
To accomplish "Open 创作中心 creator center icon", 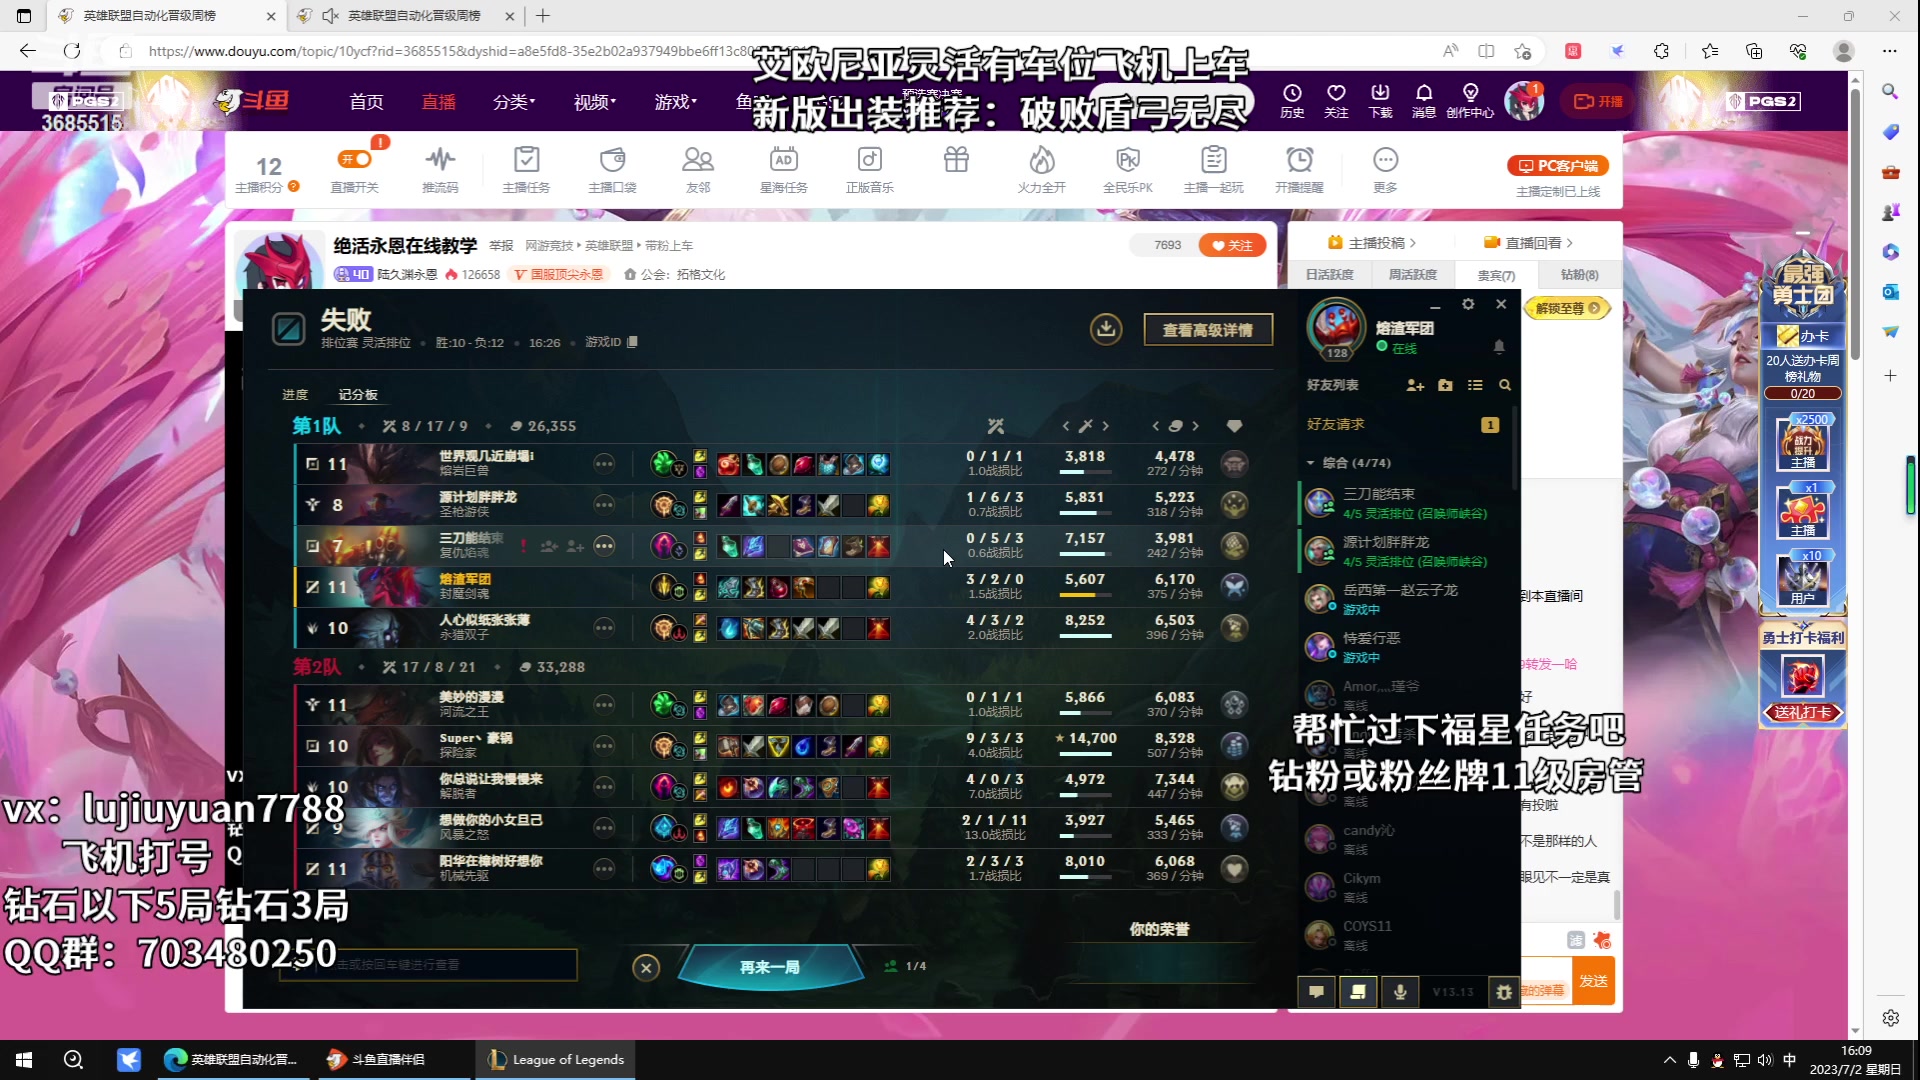I will pos(1470,101).
